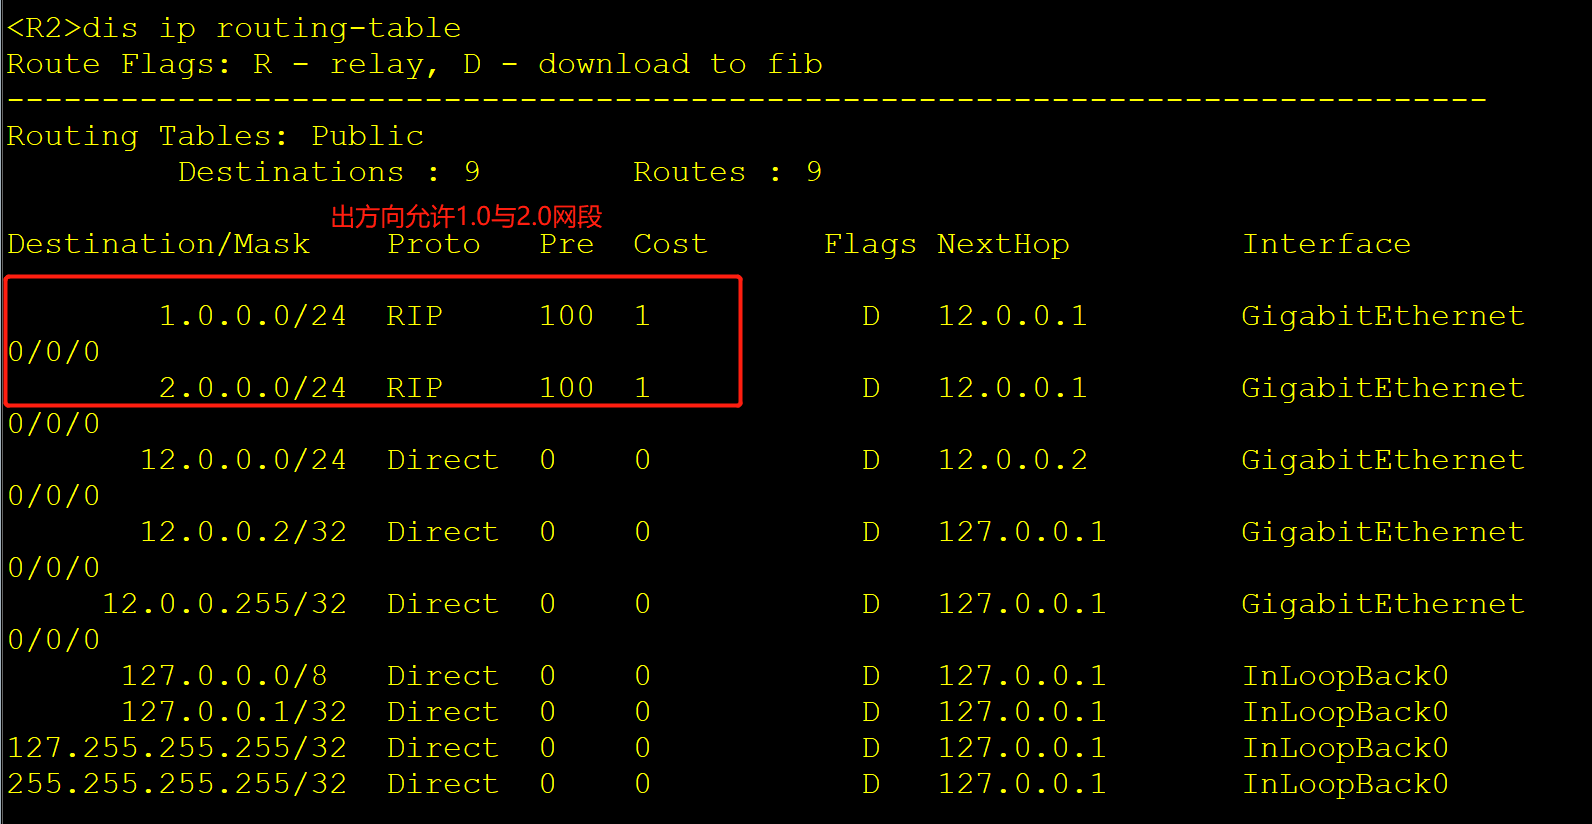Select destination 12.0.0.255/32

[x=225, y=604]
